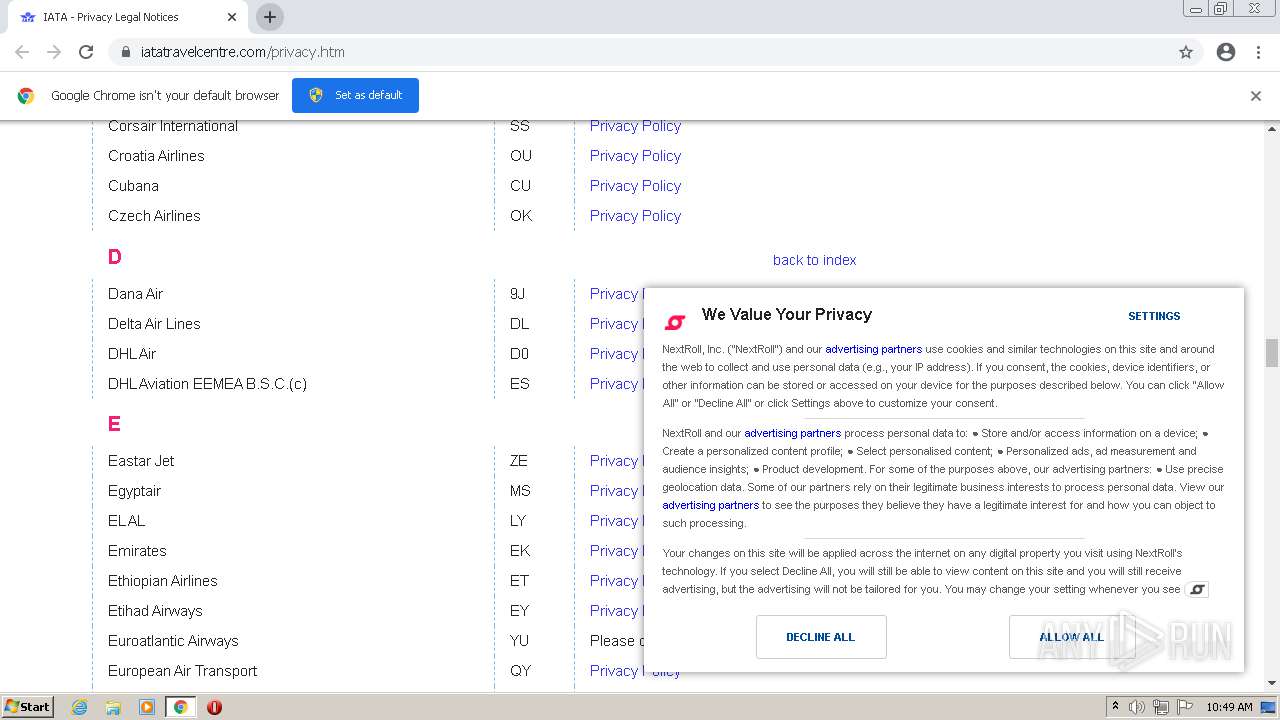The image size is (1280, 720).
Task: Click the 'Ethiopian Airlines' row name
Action: [x=162, y=581]
